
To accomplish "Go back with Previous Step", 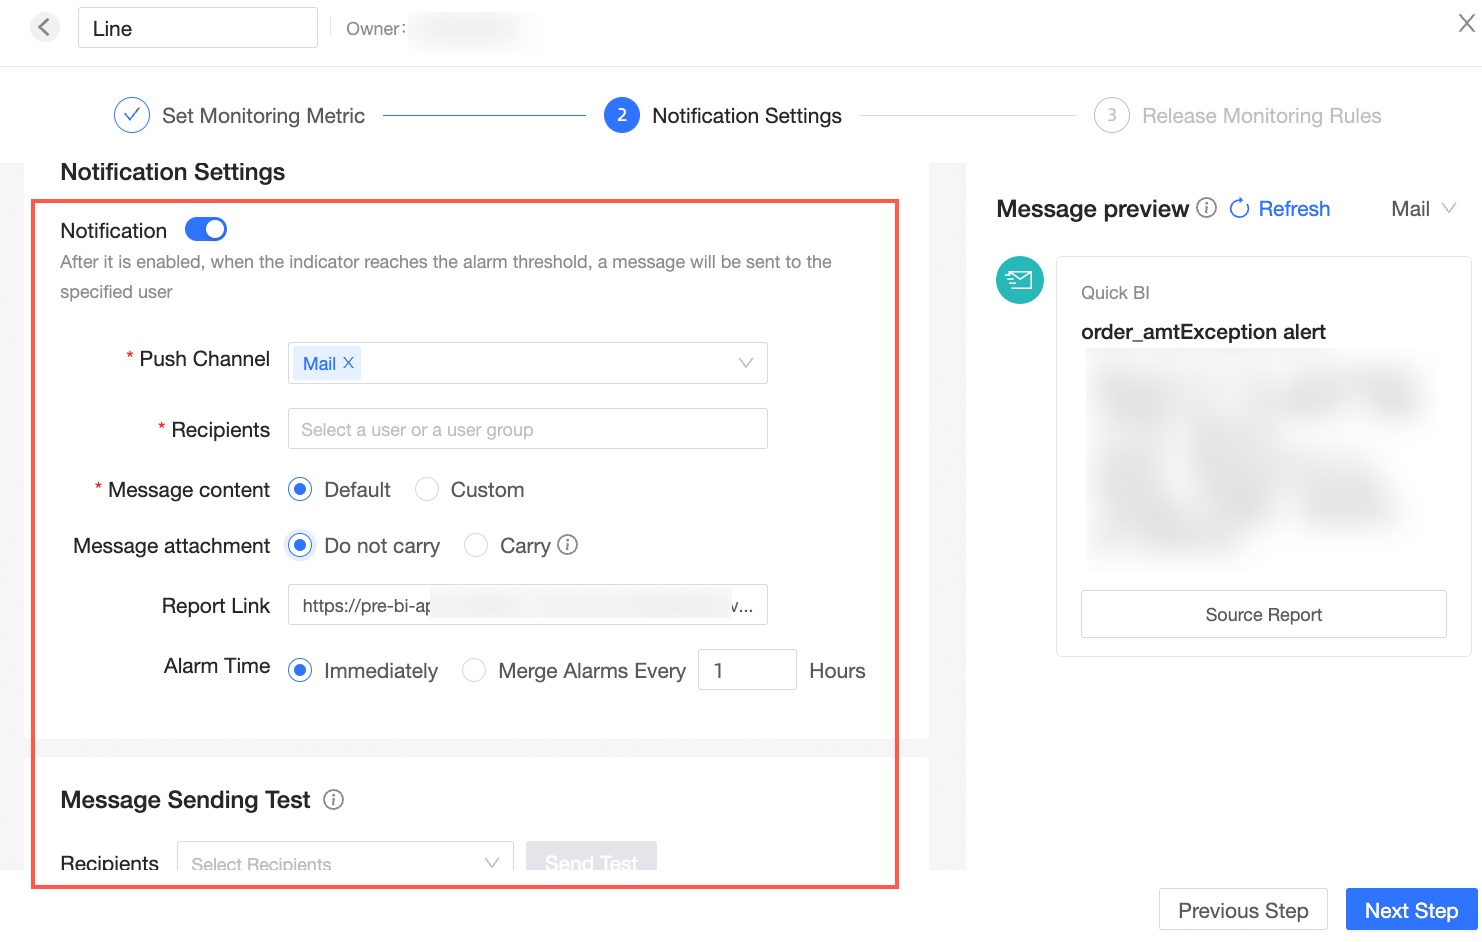I will (x=1243, y=910).
